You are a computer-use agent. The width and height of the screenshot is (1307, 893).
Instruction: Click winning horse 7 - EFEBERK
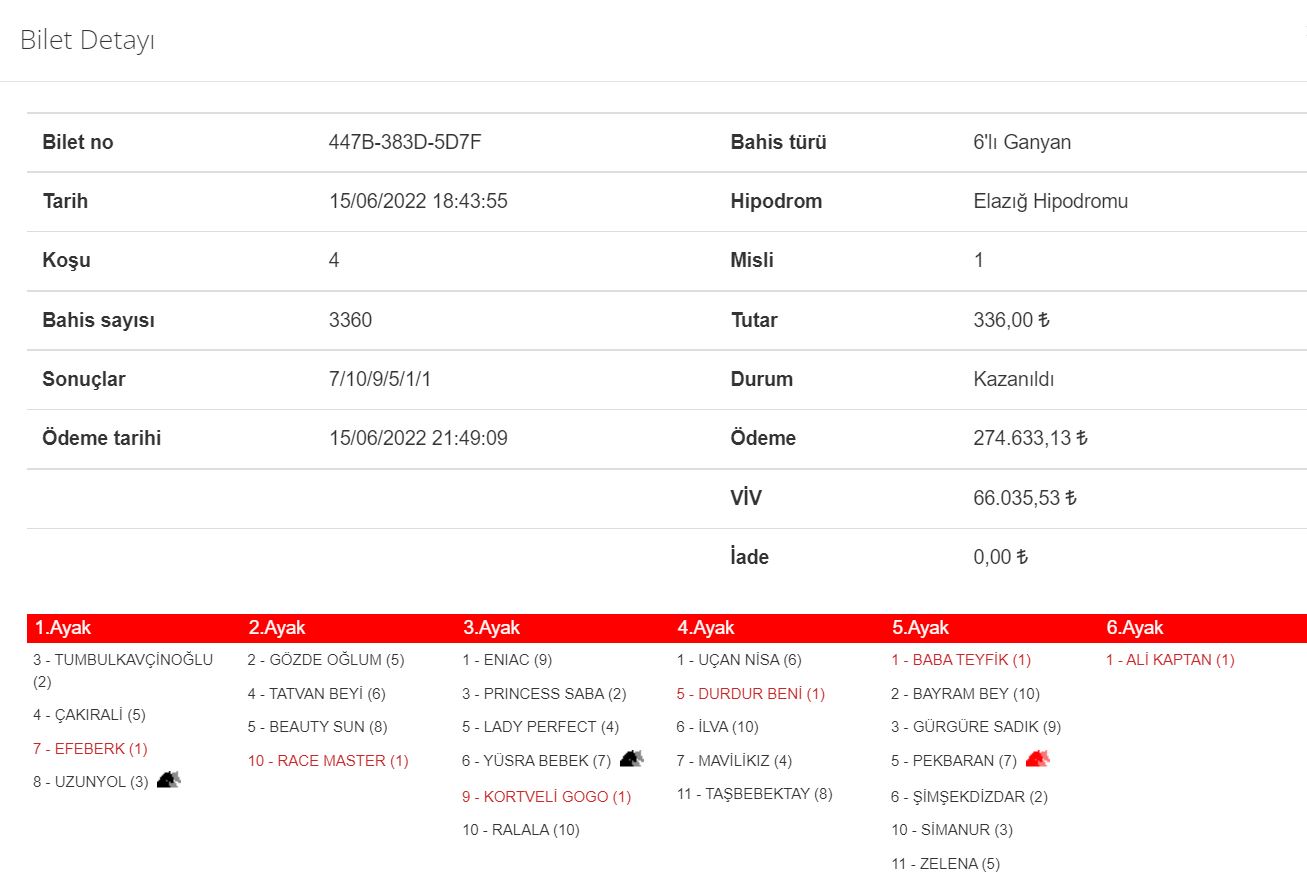(90, 748)
